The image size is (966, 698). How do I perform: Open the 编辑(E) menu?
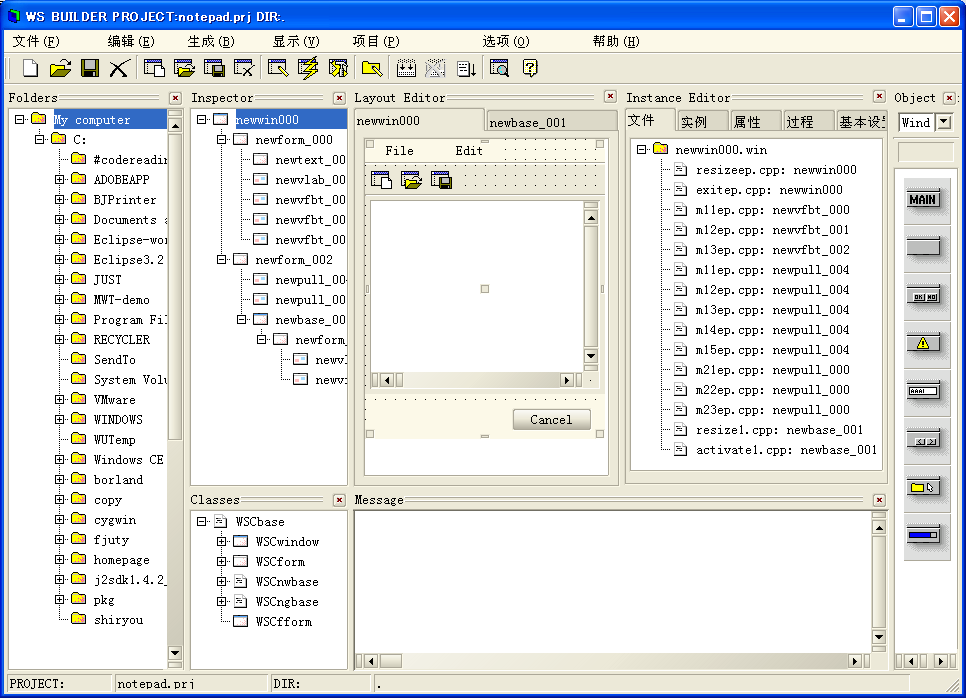pos(131,41)
